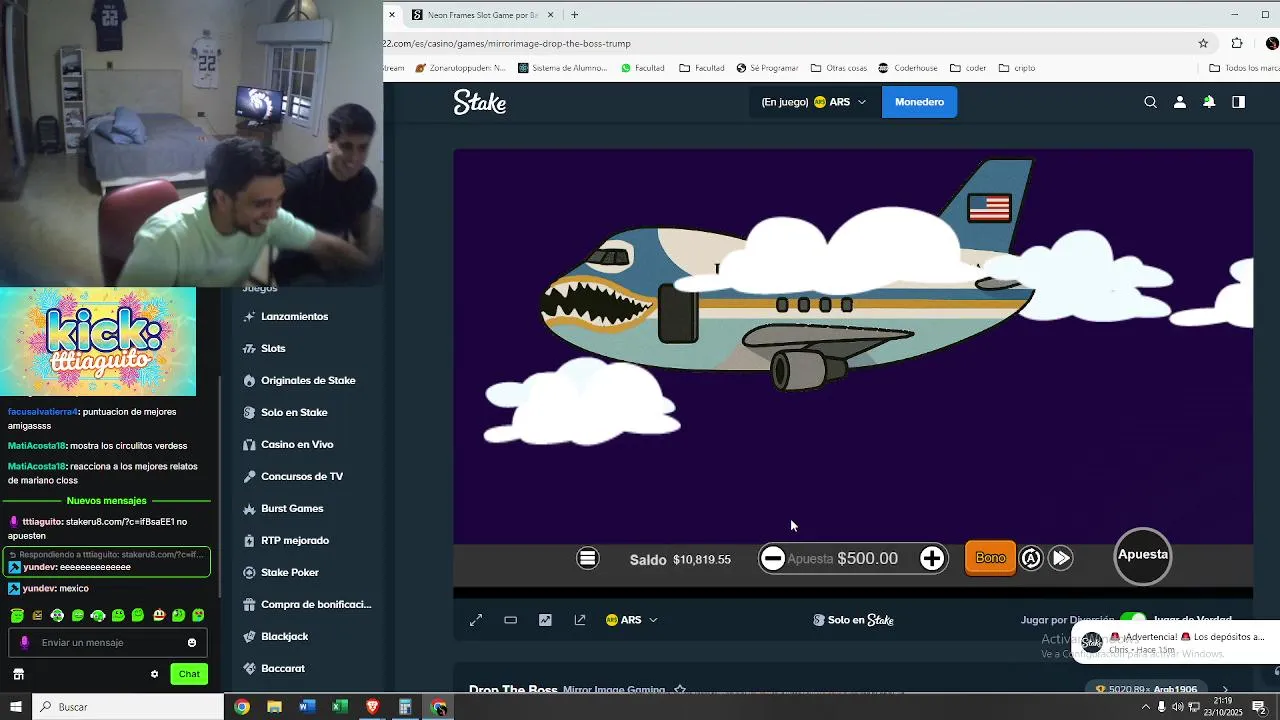
Task: Show hidden system tray icons
Action: 1146,707
